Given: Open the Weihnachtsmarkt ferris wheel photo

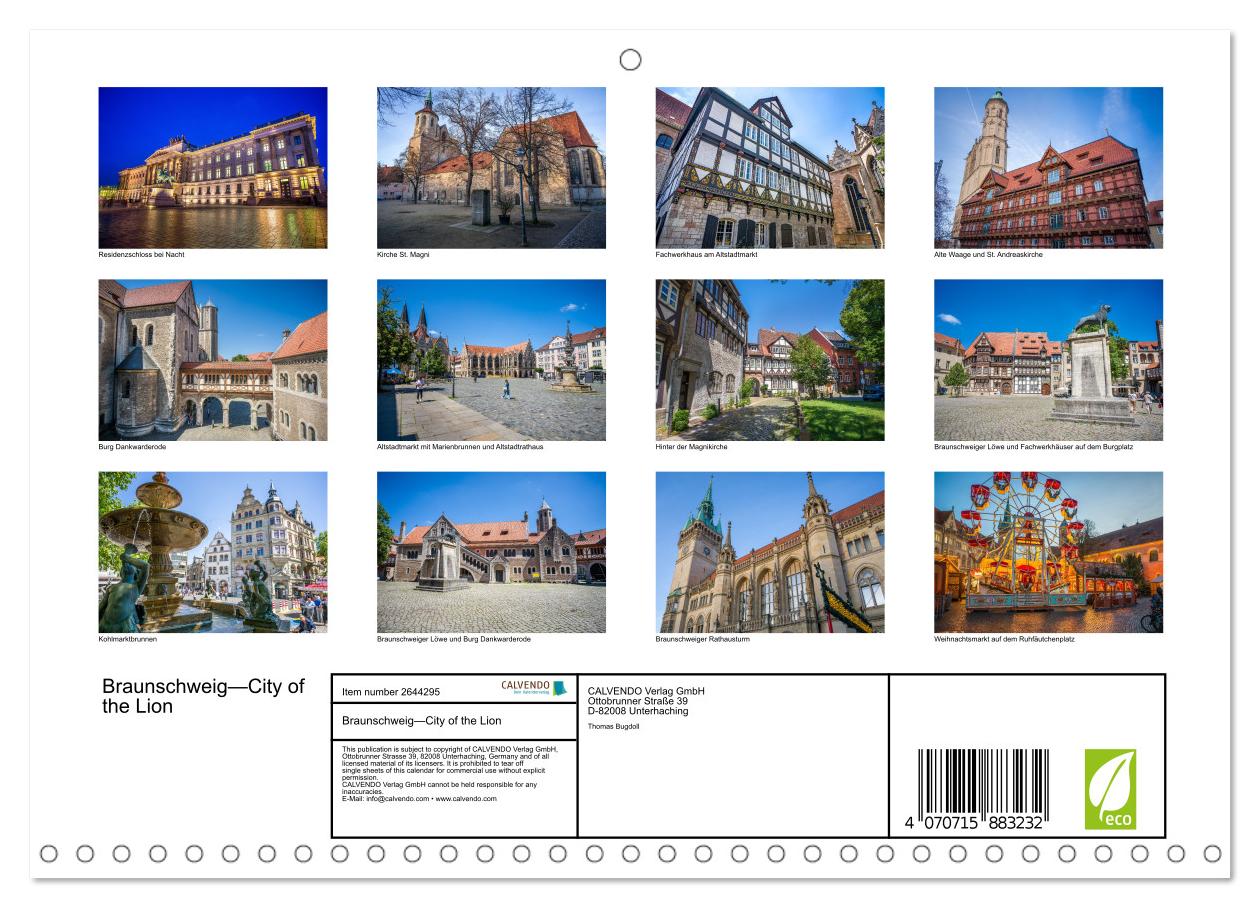Looking at the screenshot, I should click(1048, 552).
